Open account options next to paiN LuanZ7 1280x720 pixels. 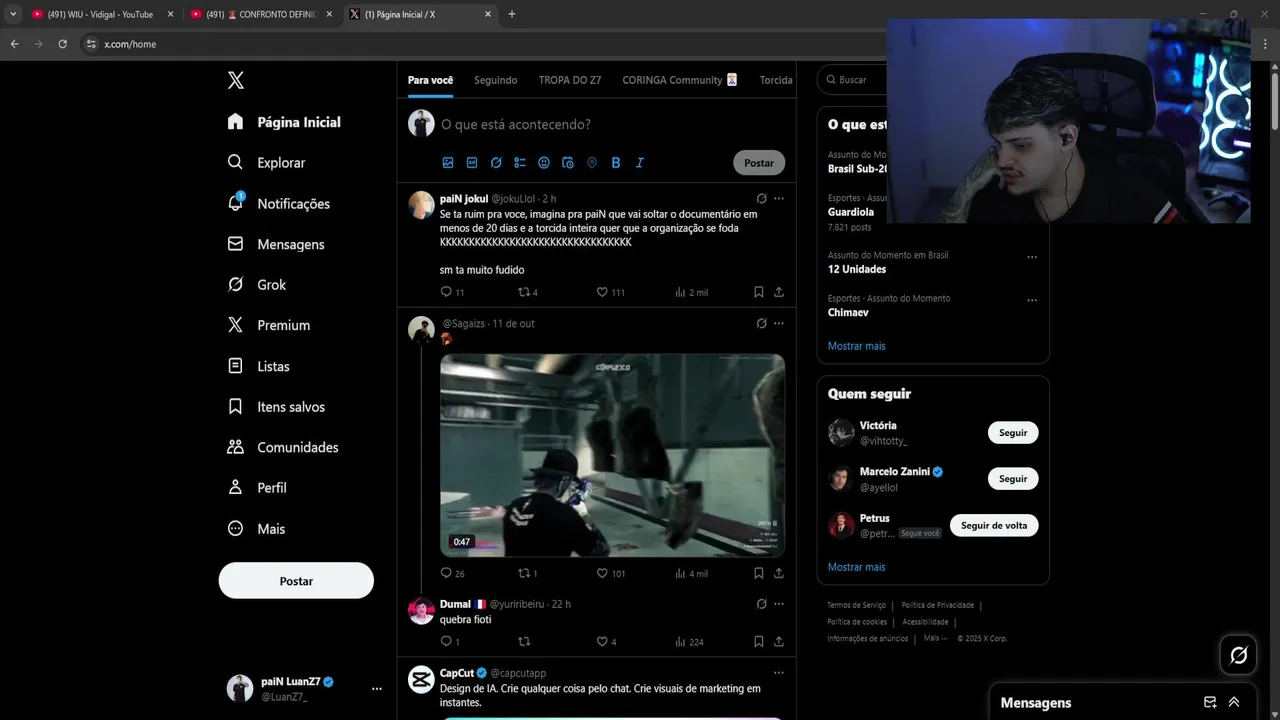coord(377,688)
